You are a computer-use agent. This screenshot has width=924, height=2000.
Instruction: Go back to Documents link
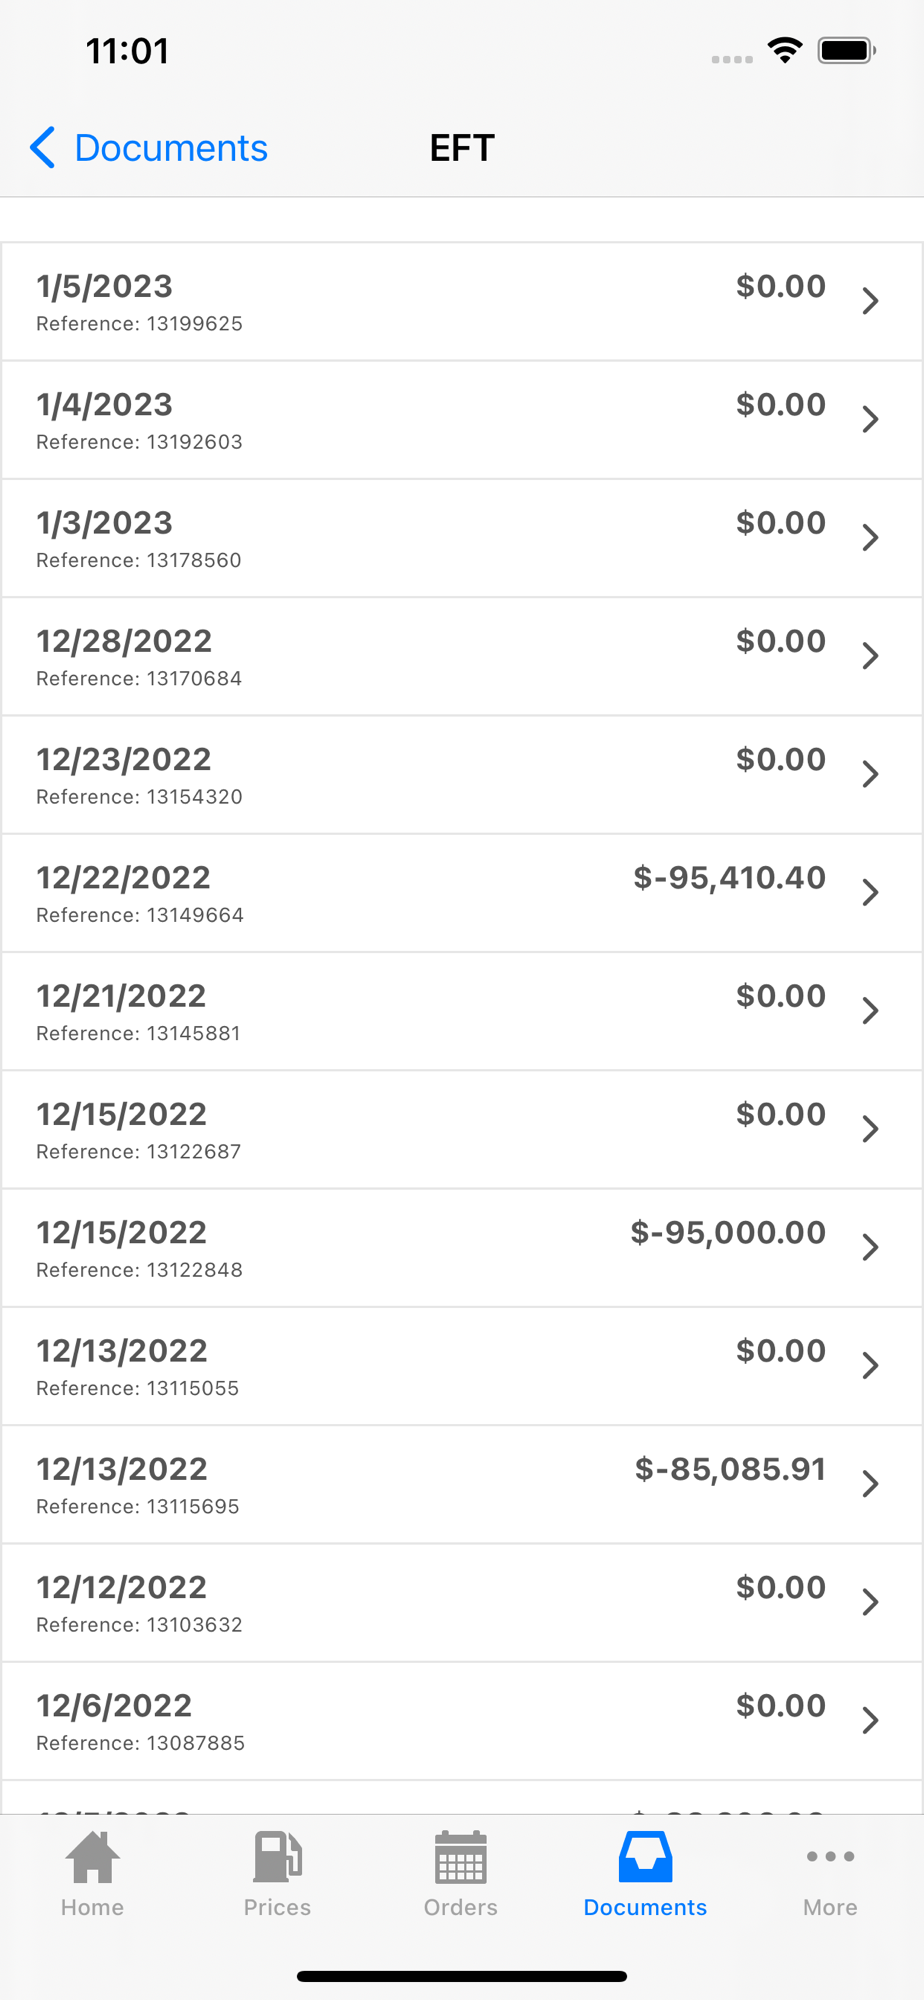171,147
